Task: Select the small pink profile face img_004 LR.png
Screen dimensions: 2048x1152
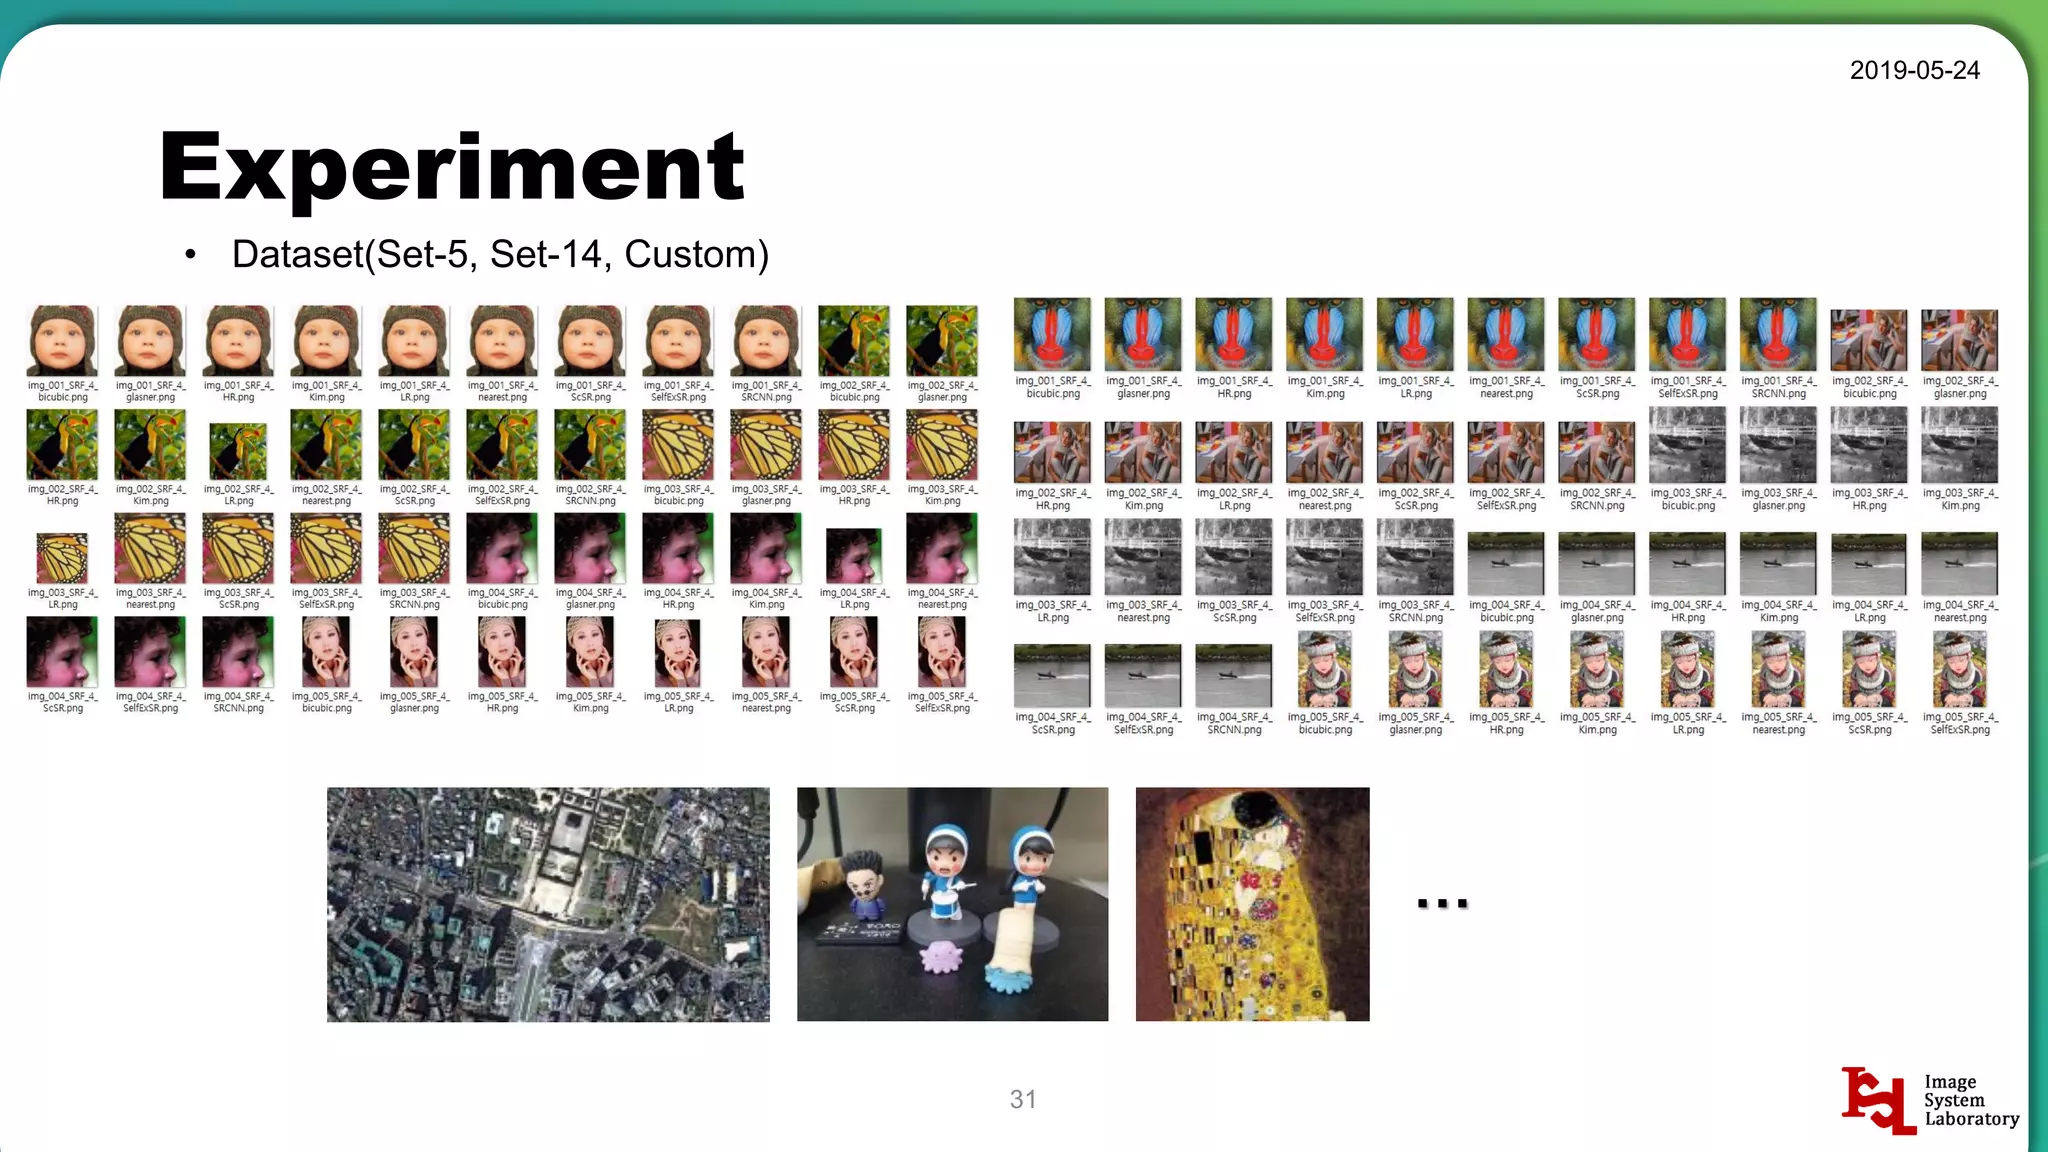Action: [x=854, y=555]
